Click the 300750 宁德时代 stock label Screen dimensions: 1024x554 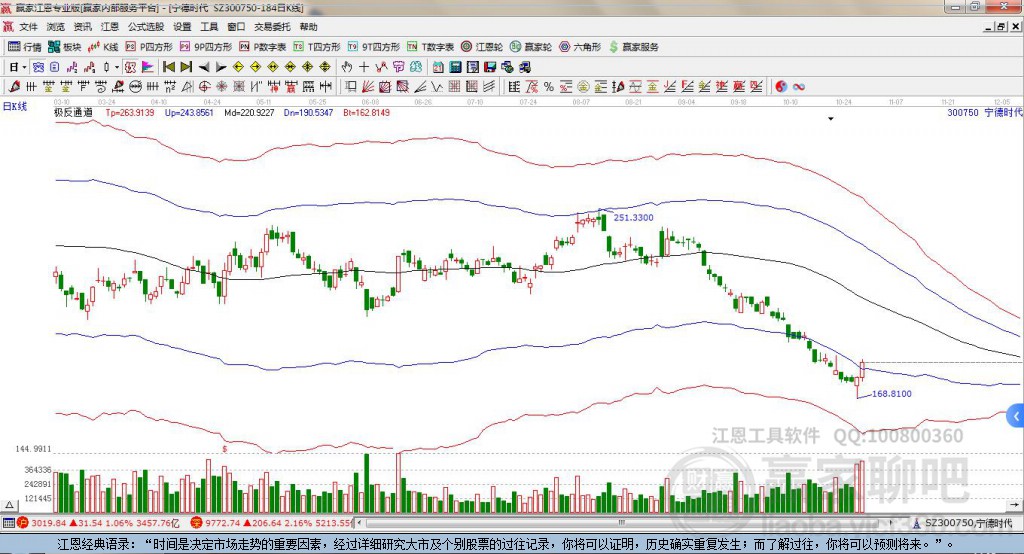[x=984, y=112]
